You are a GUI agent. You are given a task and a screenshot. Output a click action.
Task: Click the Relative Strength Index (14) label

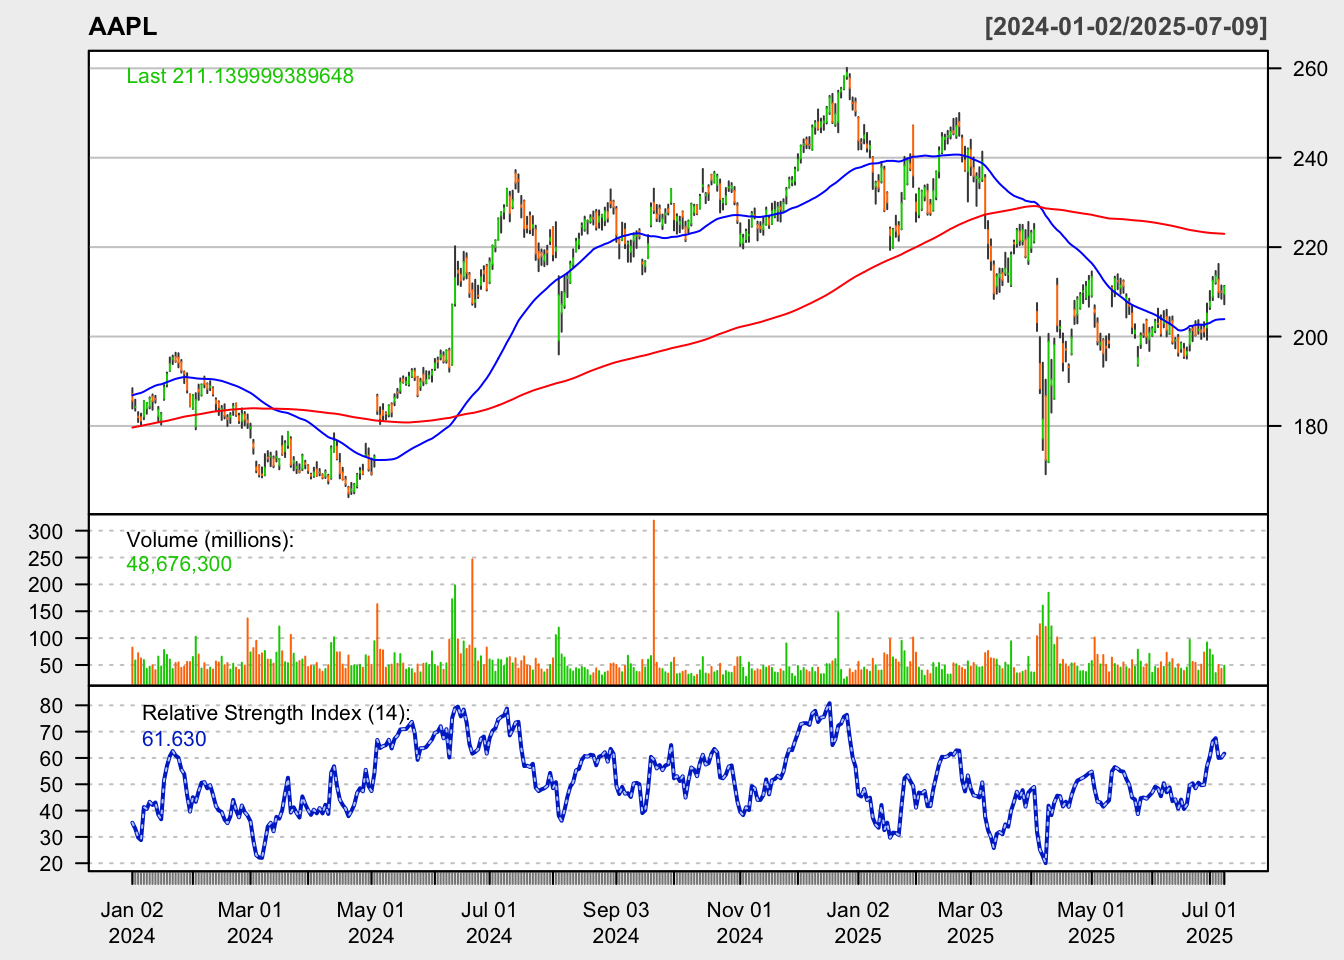(276, 713)
